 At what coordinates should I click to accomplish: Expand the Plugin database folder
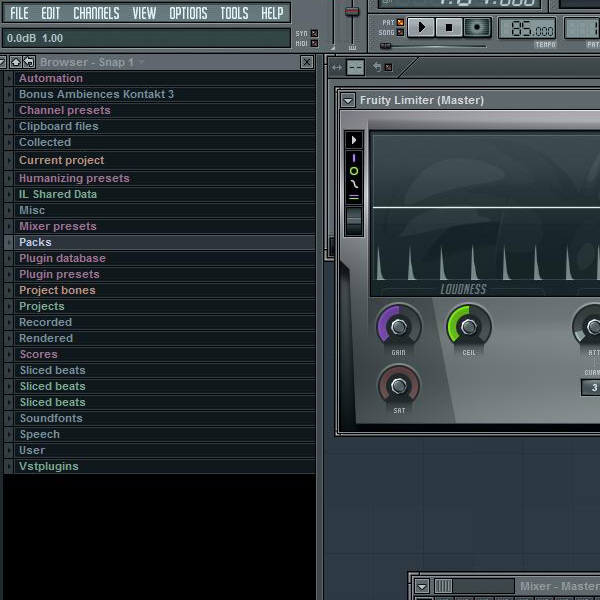click(x=8, y=258)
